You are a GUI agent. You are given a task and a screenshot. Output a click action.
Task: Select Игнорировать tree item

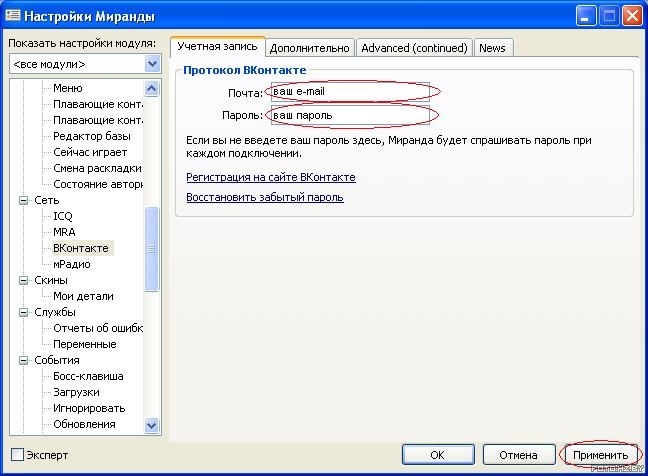click(89, 409)
